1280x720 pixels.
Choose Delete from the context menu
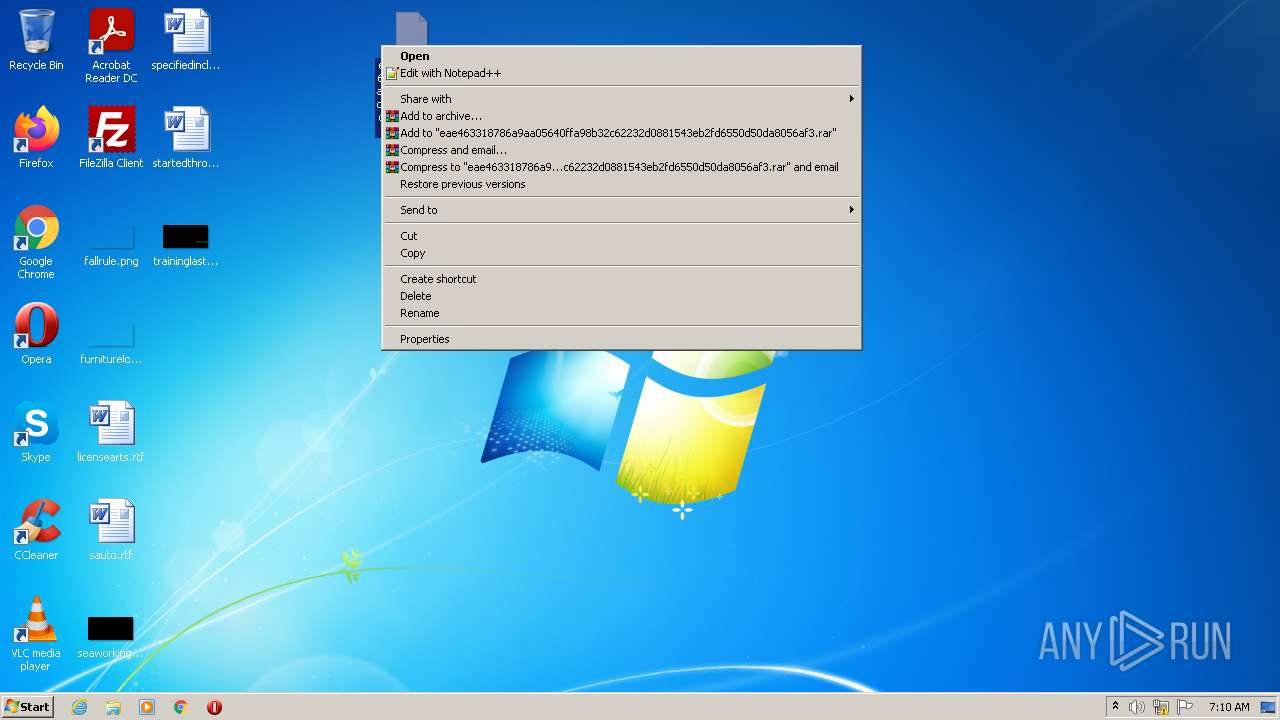click(621, 296)
